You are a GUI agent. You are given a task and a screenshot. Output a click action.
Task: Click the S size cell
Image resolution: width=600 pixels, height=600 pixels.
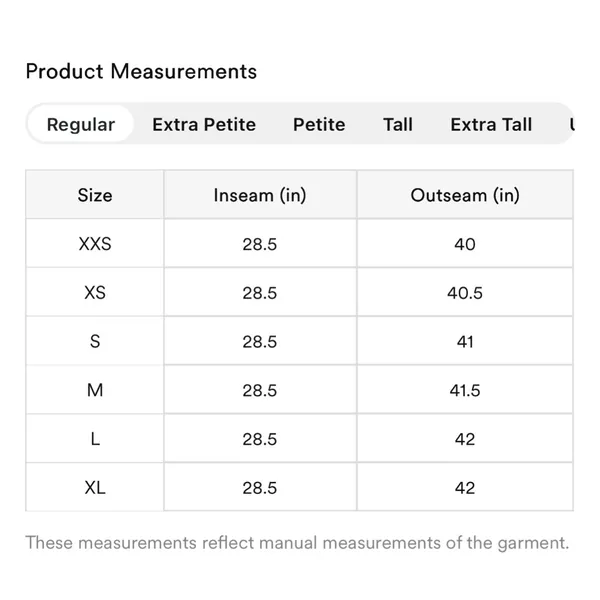click(x=95, y=341)
